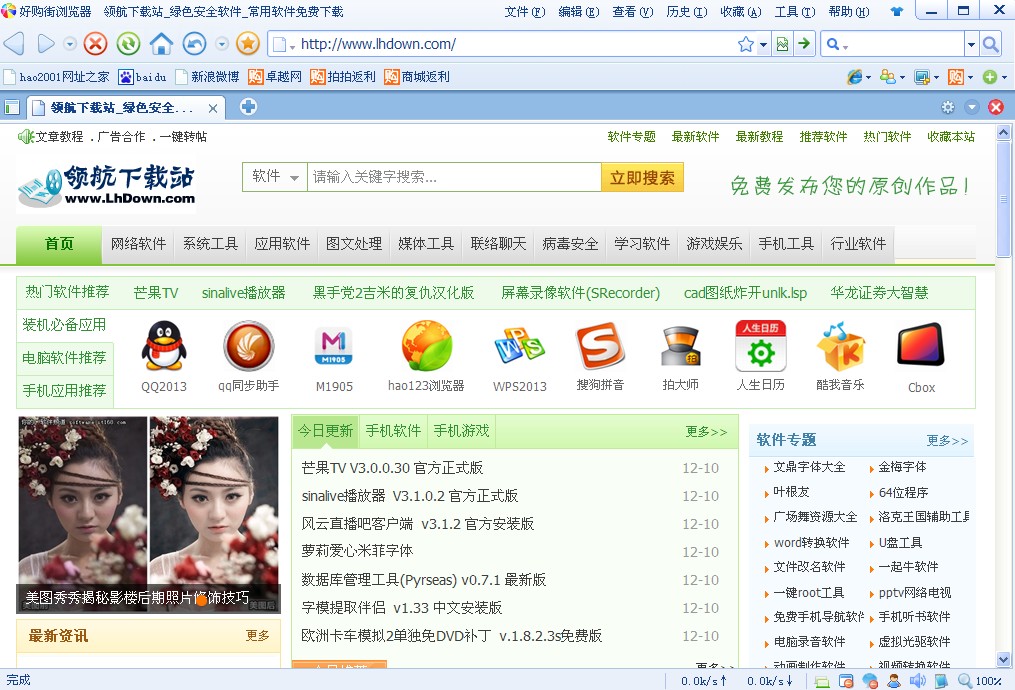1015x690 pixels.
Task: Click the 立即搜索 button
Action: tap(642, 177)
